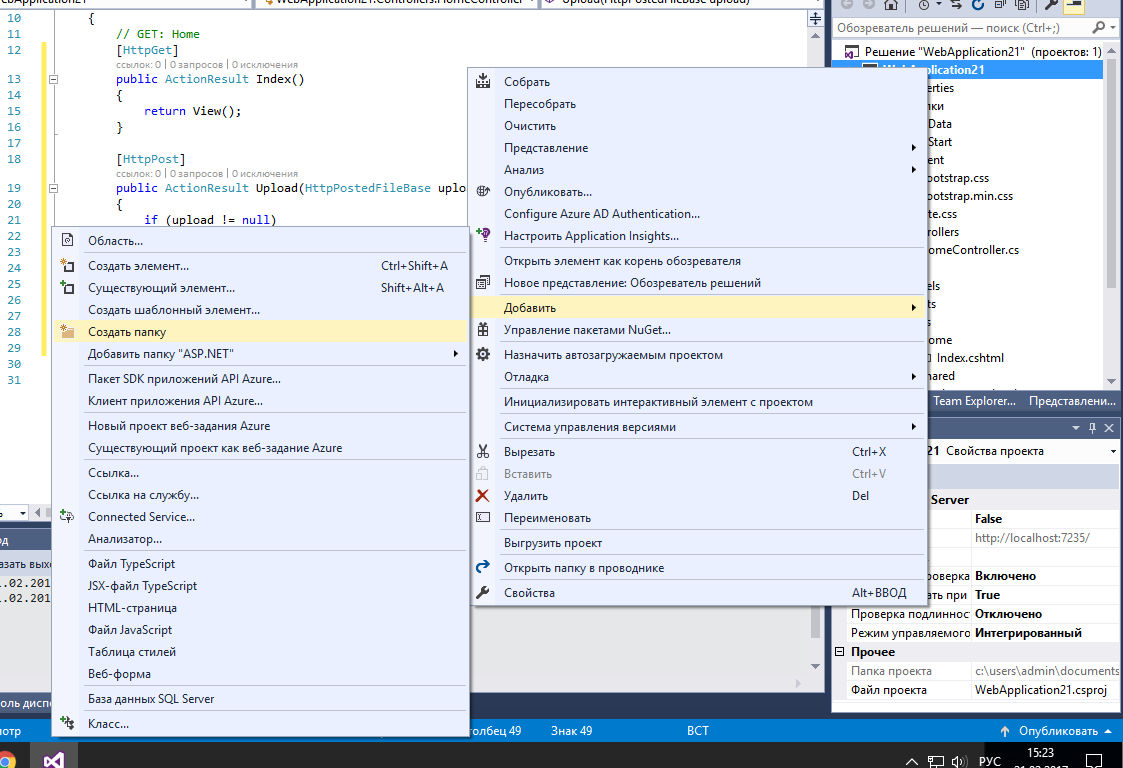
Task: Click the icon beside Новое представление: Обозреватель решений
Action: pyautogui.click(x=483, y=282)
